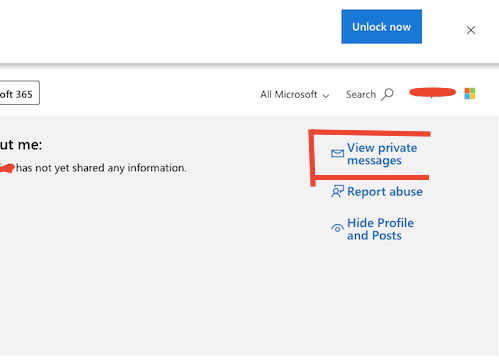Click 'and Posts' text in hide link
The width and height of the screenshot is (499, 360).
pyautogui.click(x=374, y=236)
